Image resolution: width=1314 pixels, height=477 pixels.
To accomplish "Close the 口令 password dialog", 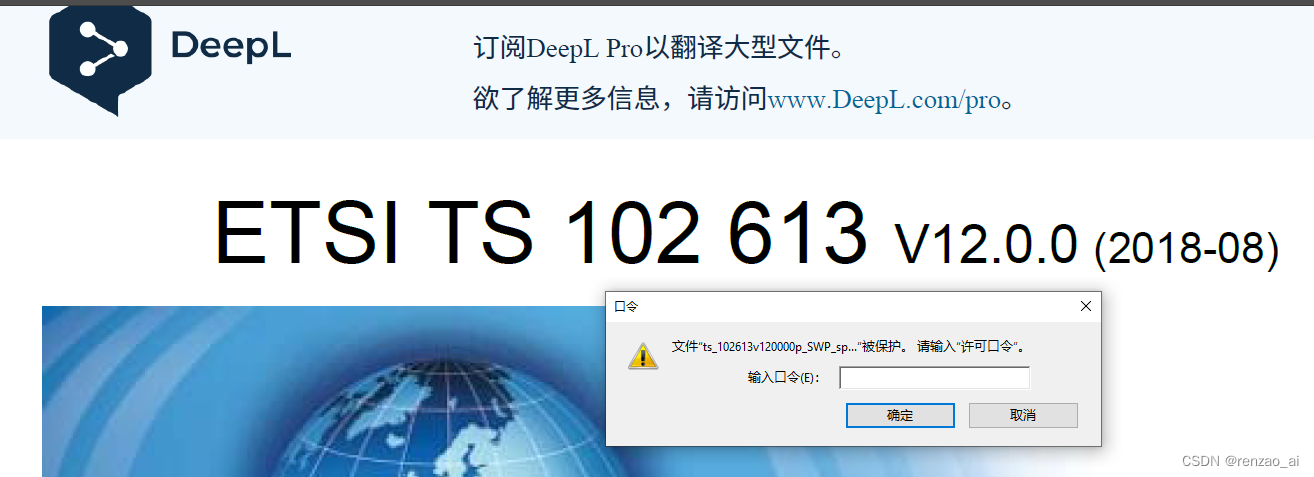I will [x=1085, y=307].
